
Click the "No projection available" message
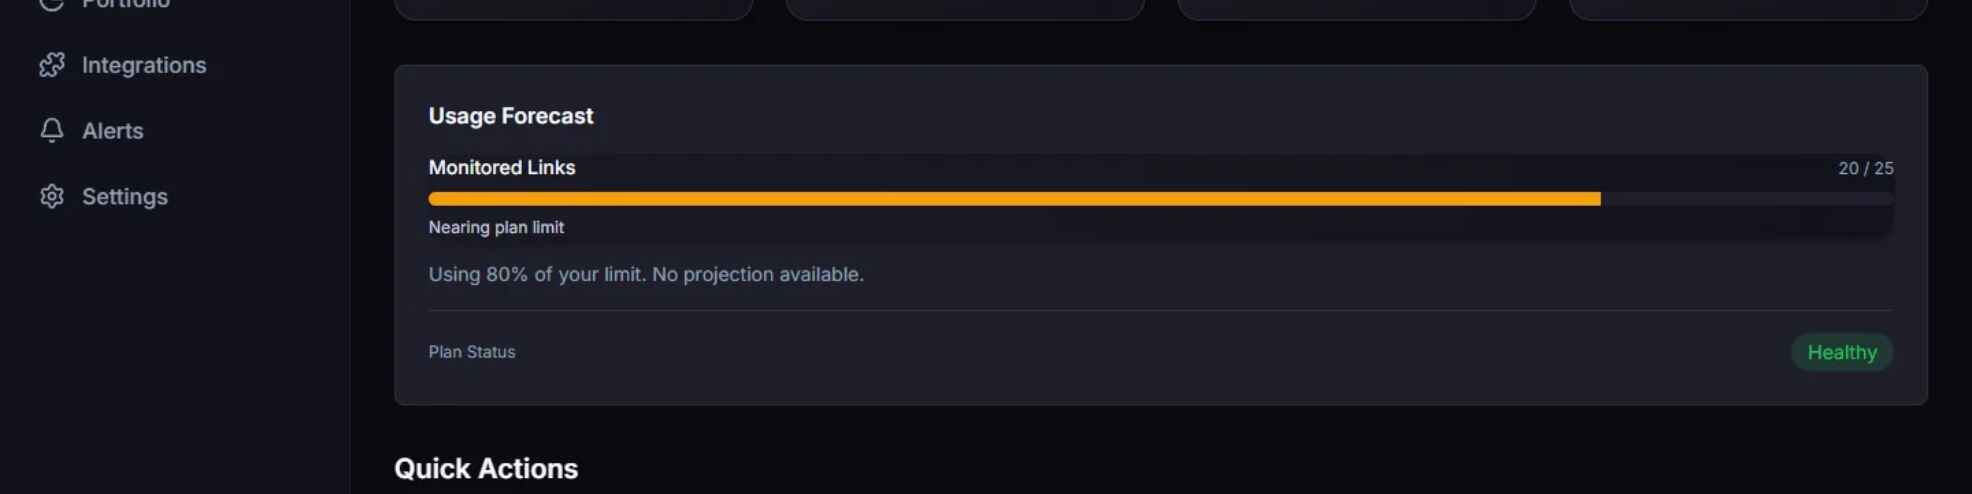click(x=758, y=274)
